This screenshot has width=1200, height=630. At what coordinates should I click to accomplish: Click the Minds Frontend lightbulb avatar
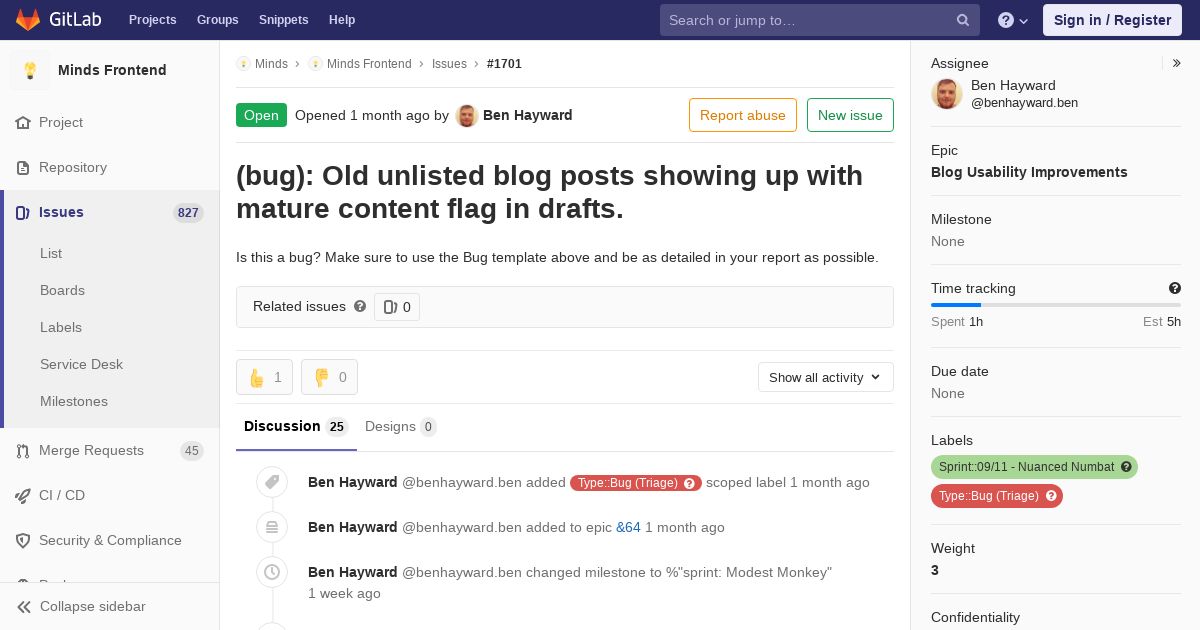tap(30, 70)
